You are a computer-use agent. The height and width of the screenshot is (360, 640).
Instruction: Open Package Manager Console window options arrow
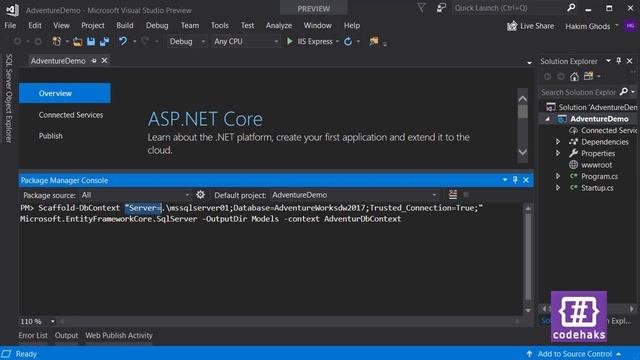point(505,180)
